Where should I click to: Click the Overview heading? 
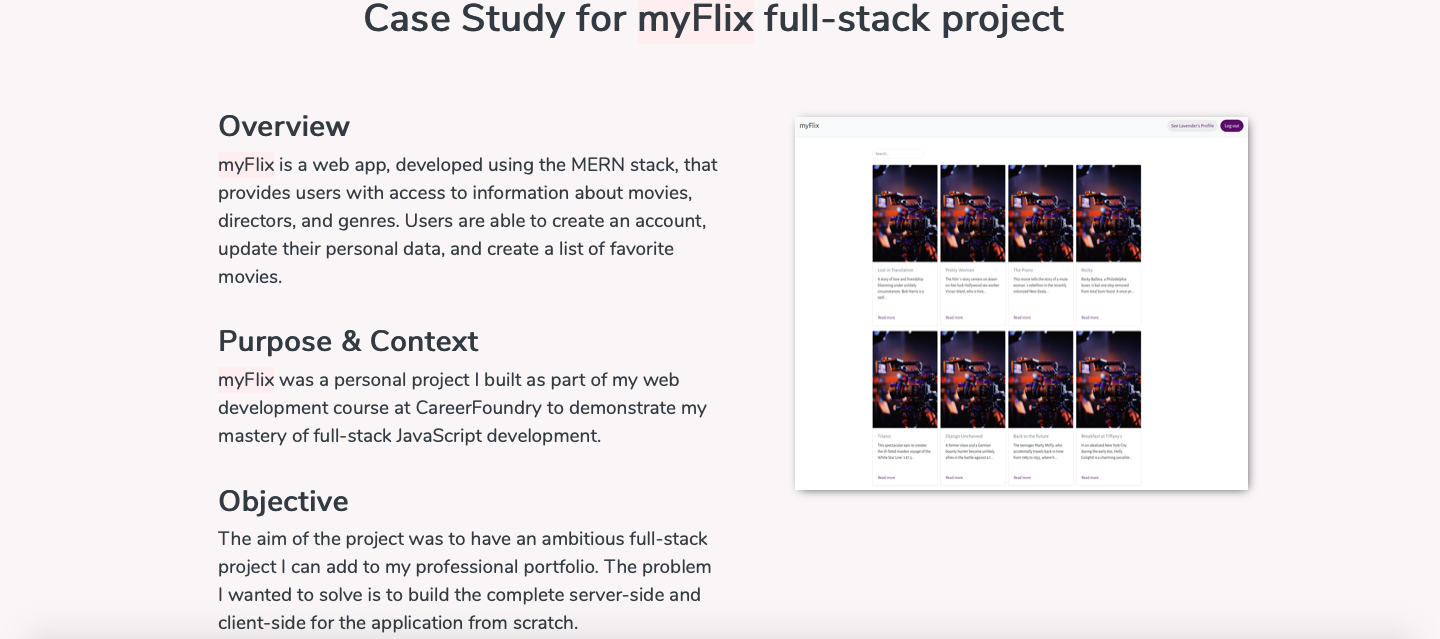pyautogui.click(x=284, y=126)
